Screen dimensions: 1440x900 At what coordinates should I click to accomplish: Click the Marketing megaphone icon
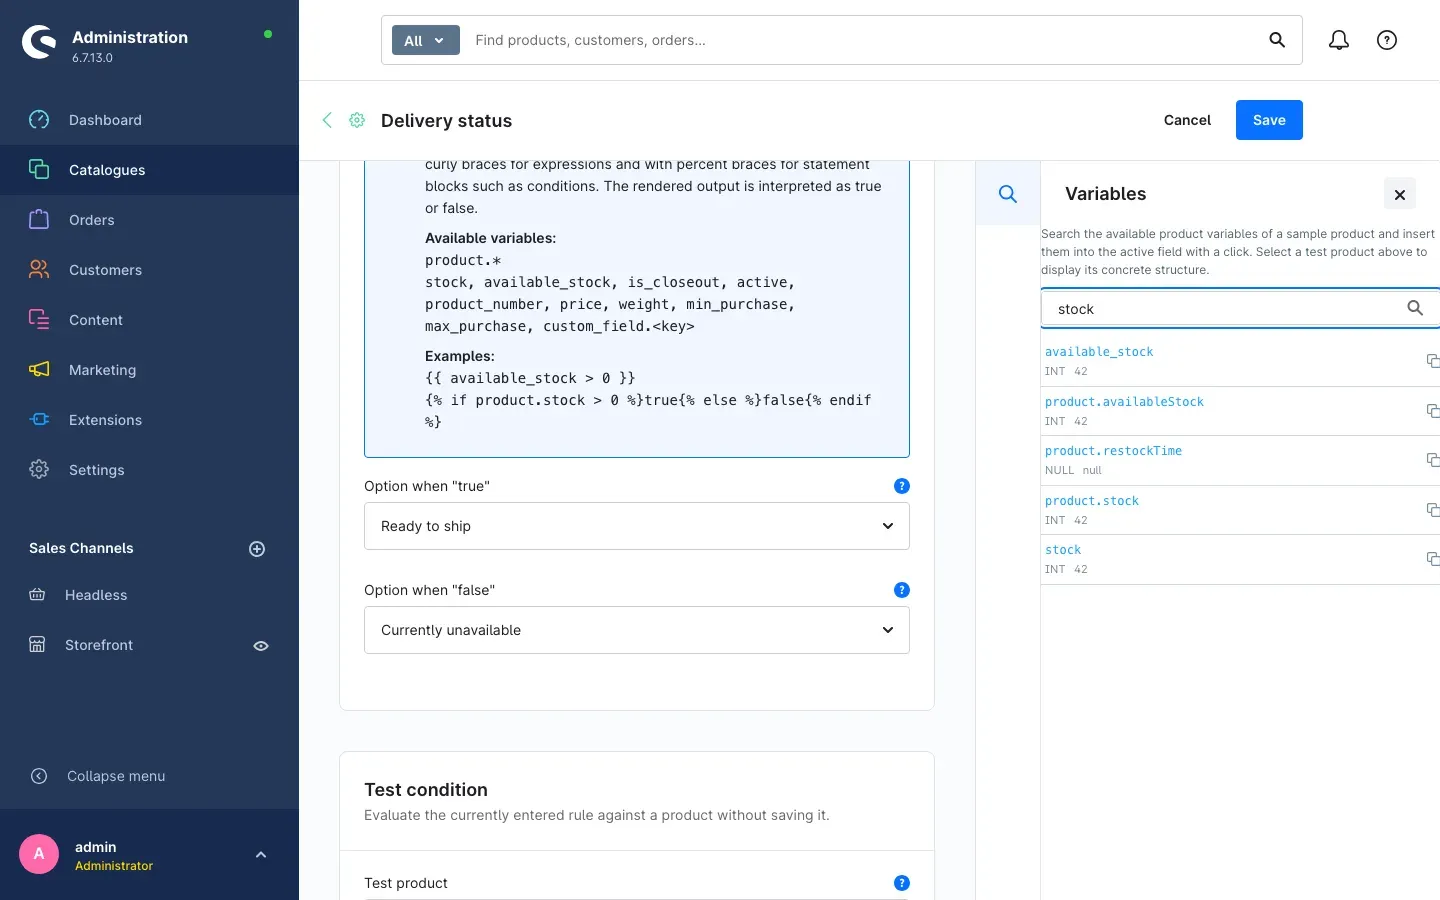(39, 370)
